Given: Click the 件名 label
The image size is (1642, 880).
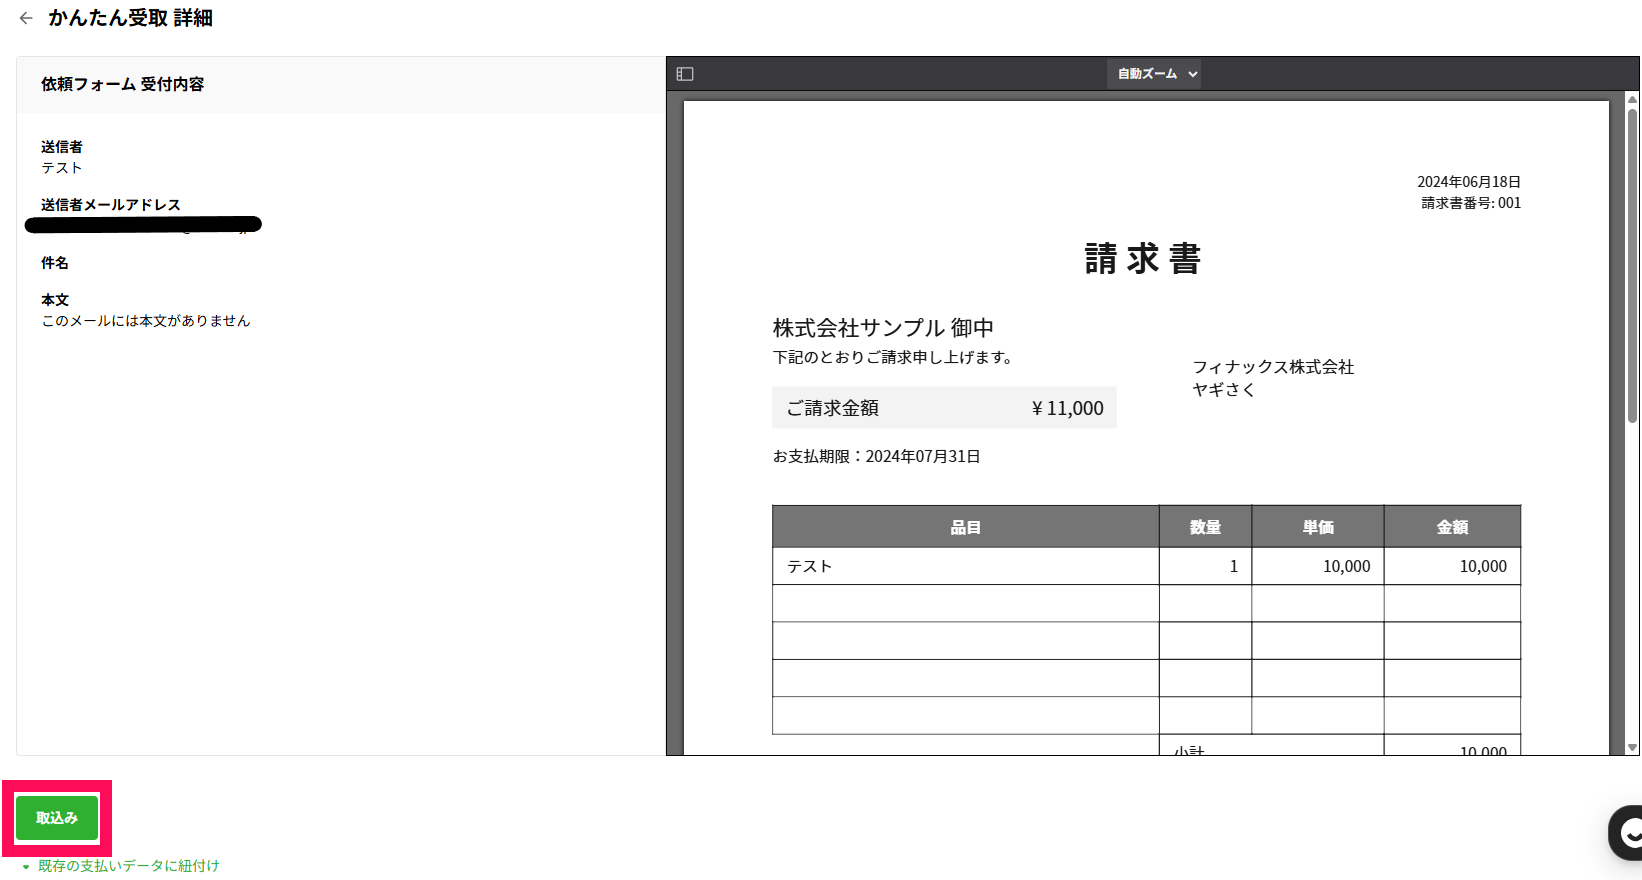Looking at the screenshot, I should point(55,263).
